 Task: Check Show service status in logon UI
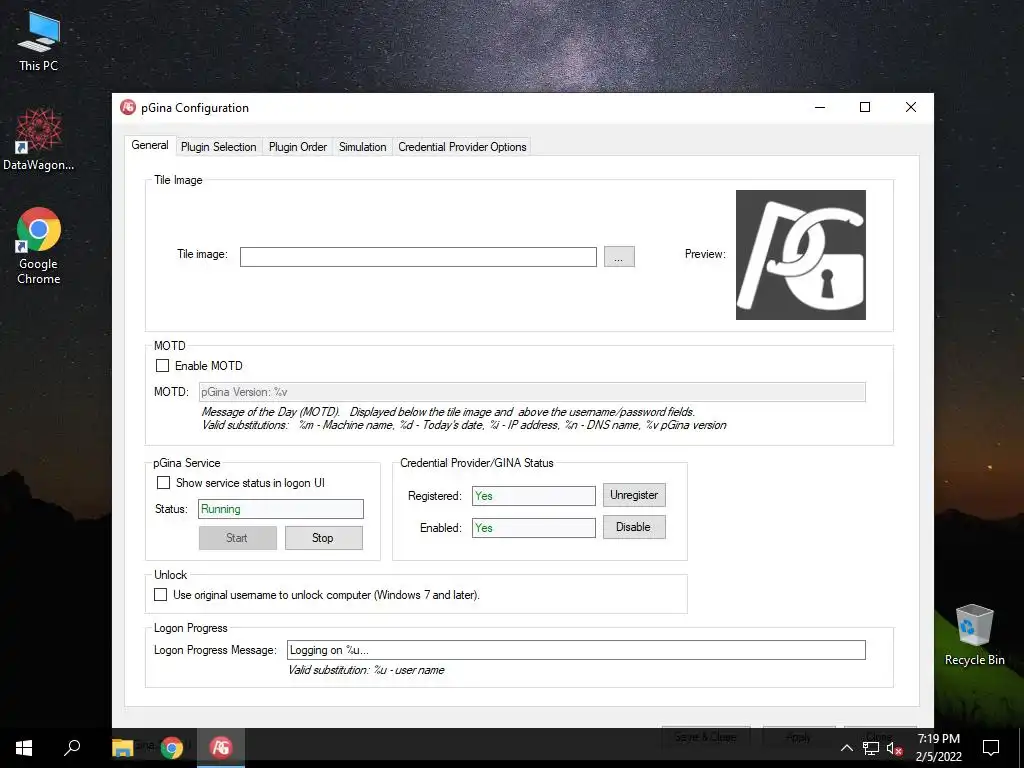point(163,483)
